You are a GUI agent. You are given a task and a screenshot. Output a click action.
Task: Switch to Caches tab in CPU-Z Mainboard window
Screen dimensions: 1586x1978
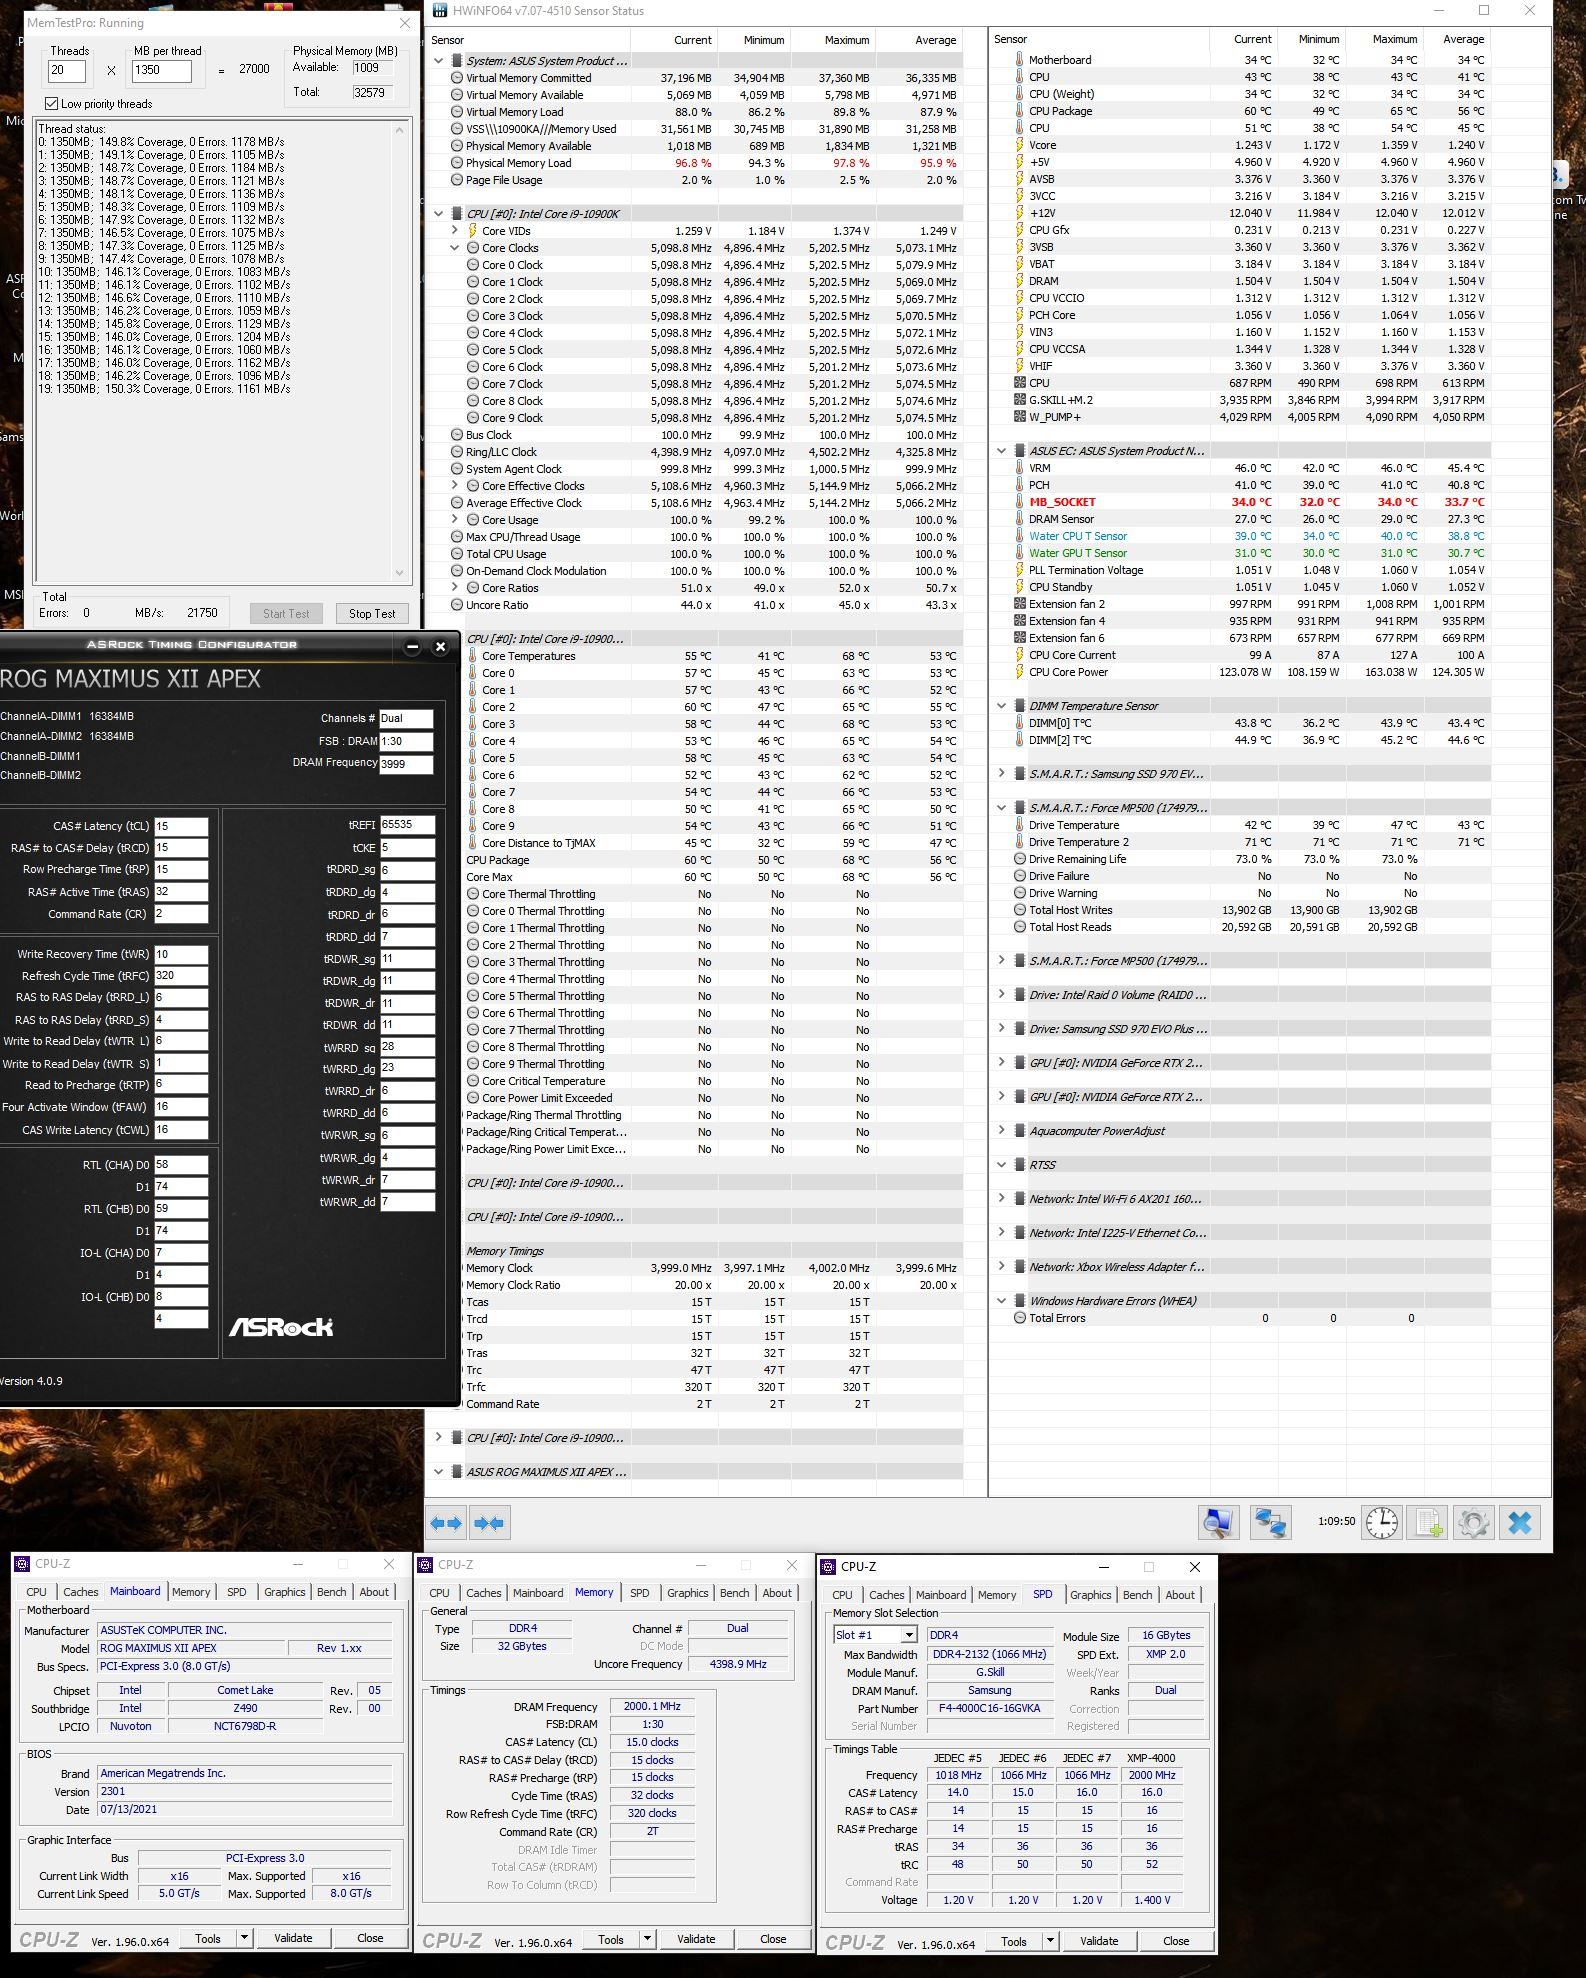click(80, 1592)
